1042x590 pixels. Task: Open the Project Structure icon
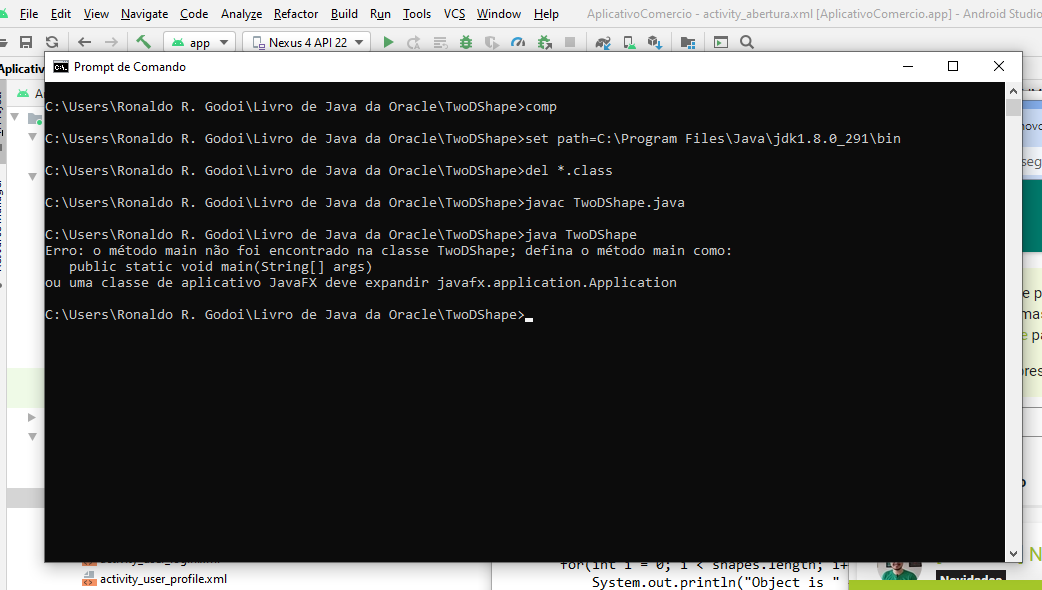click(688, 43)
